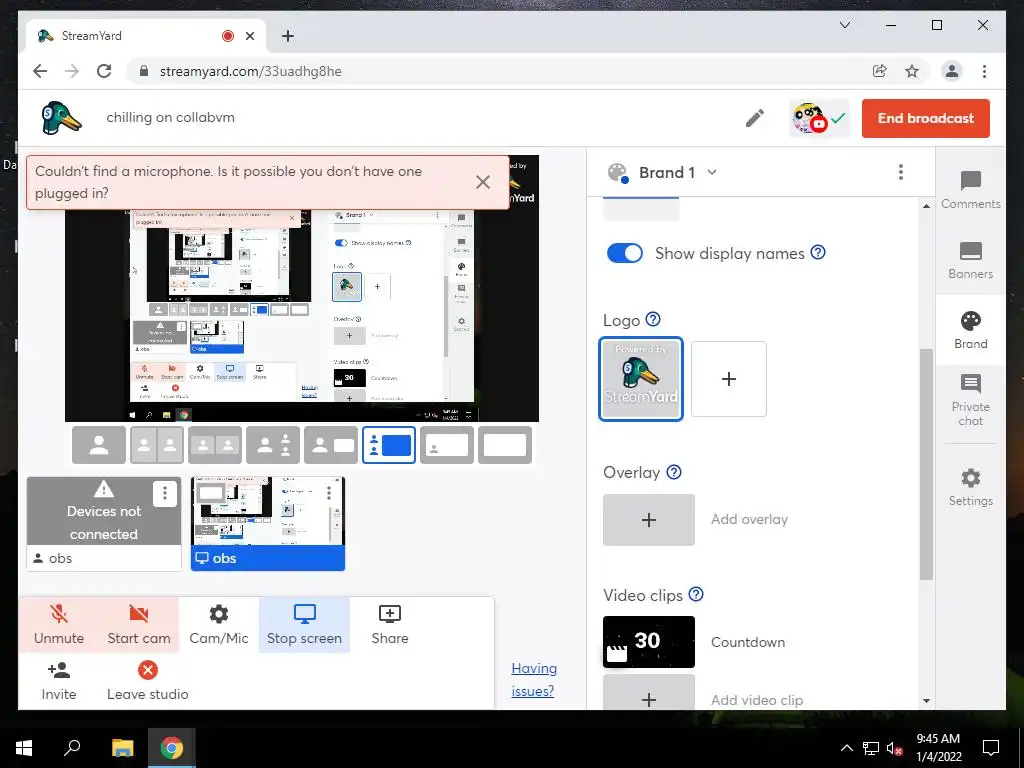Screen dimensions: 1024x768
Task: Open Chrome profile avatar menu
Action: pos(952,71)
